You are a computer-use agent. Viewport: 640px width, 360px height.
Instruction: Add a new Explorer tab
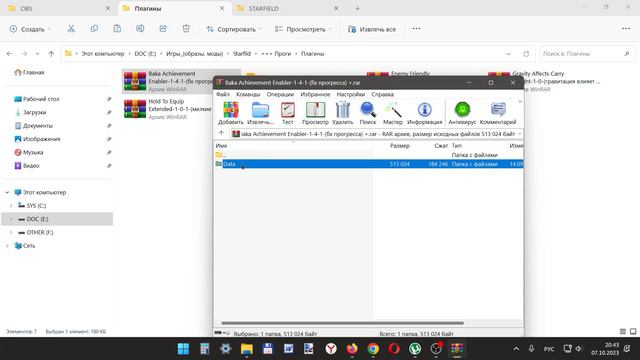(x=357, y=8)
